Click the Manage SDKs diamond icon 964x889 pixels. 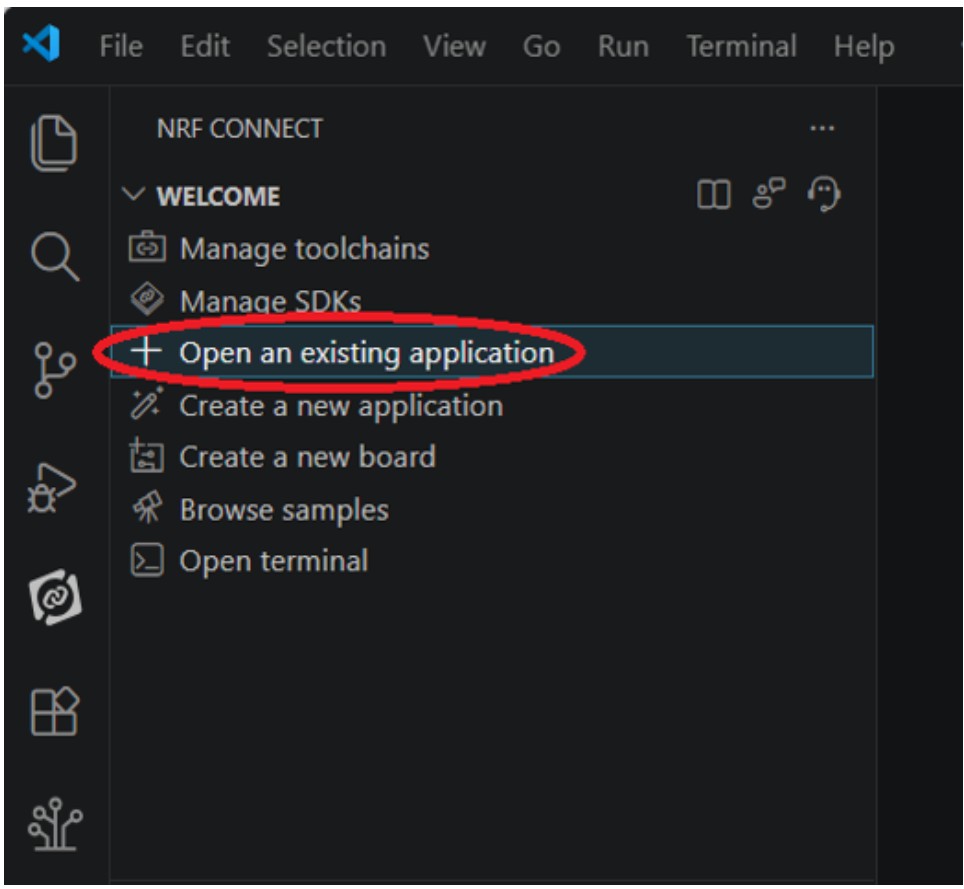tap(147, 299)
